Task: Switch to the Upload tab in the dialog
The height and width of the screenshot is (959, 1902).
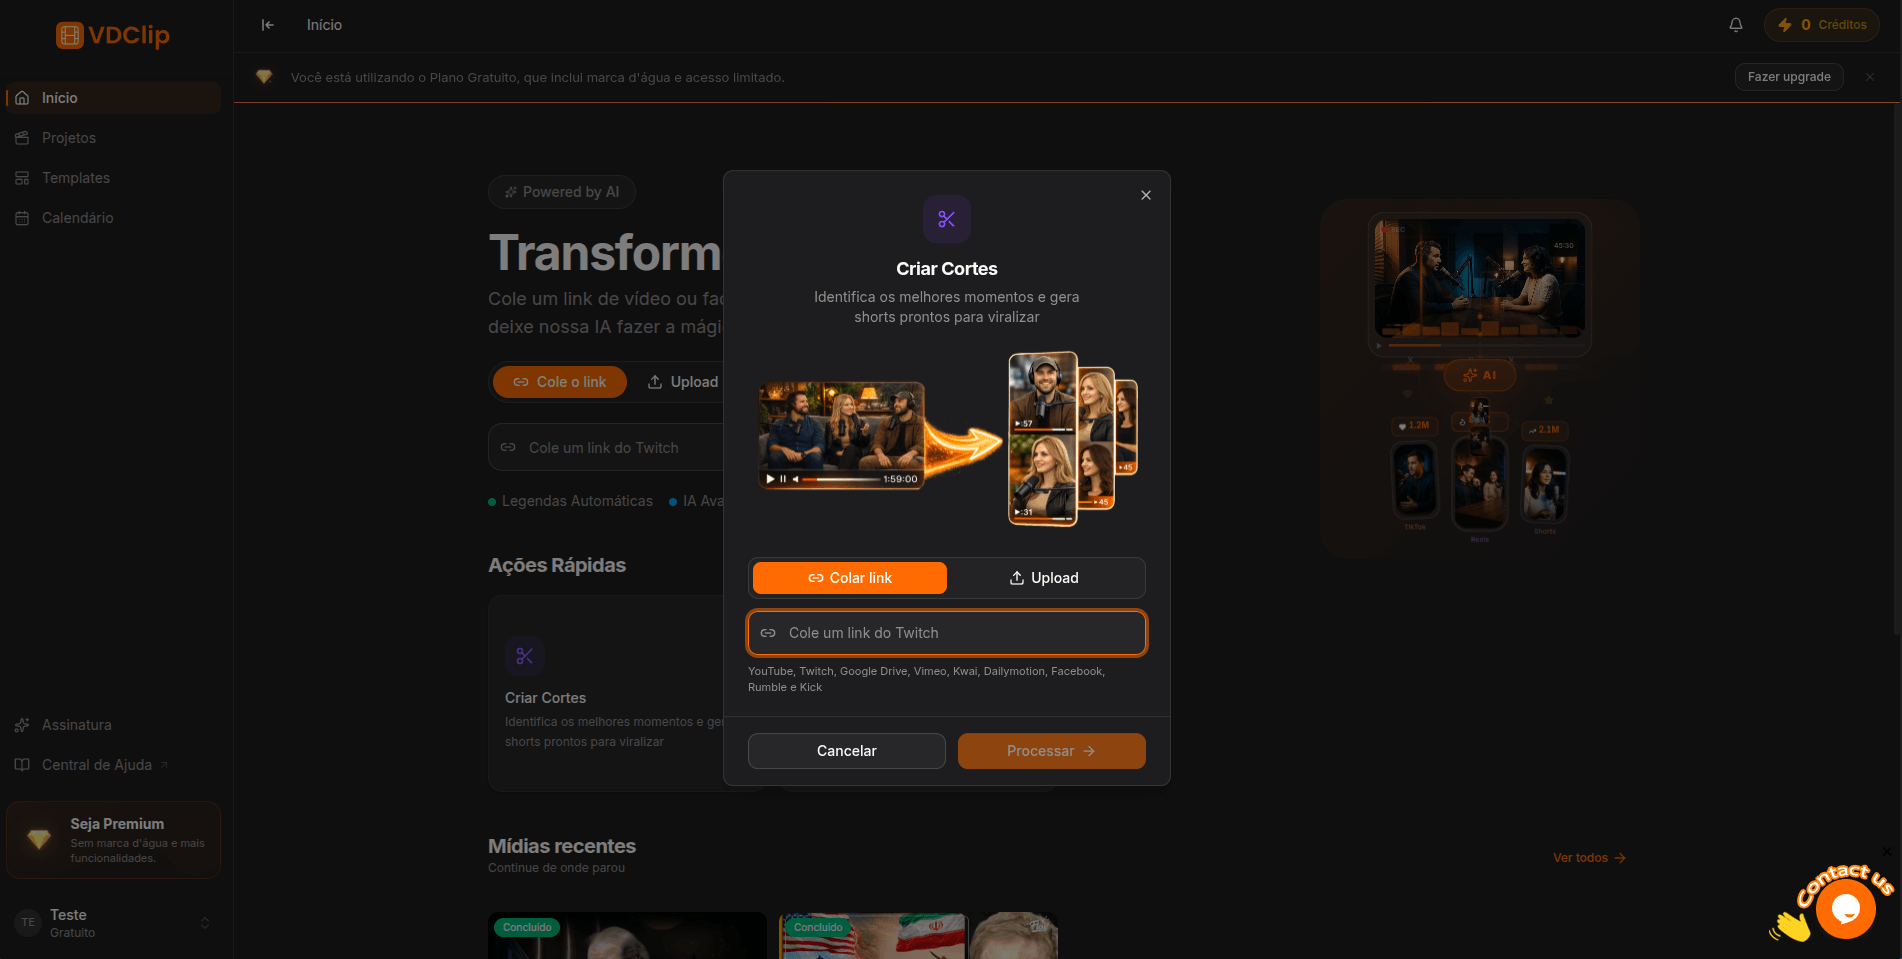Action: click(1044, 578)
